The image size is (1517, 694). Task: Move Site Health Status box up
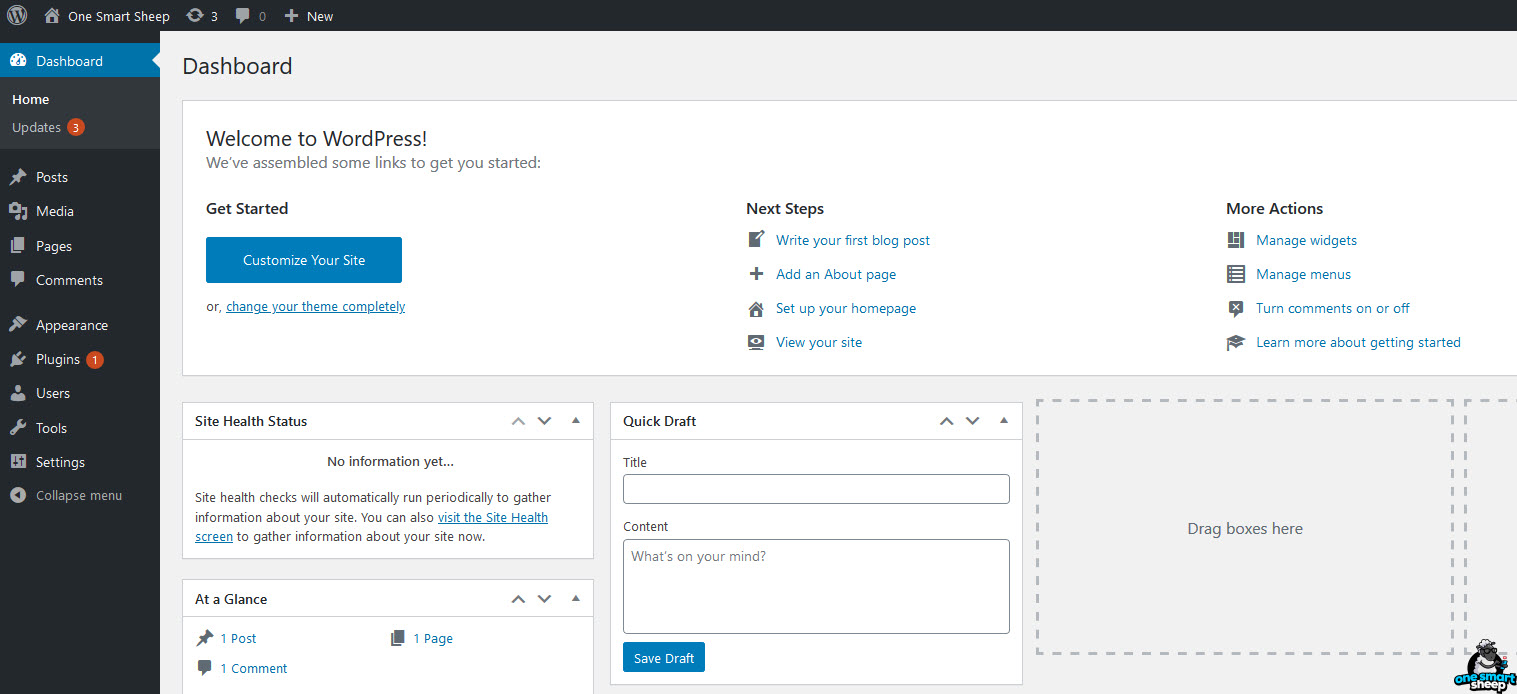click(518, 421)
